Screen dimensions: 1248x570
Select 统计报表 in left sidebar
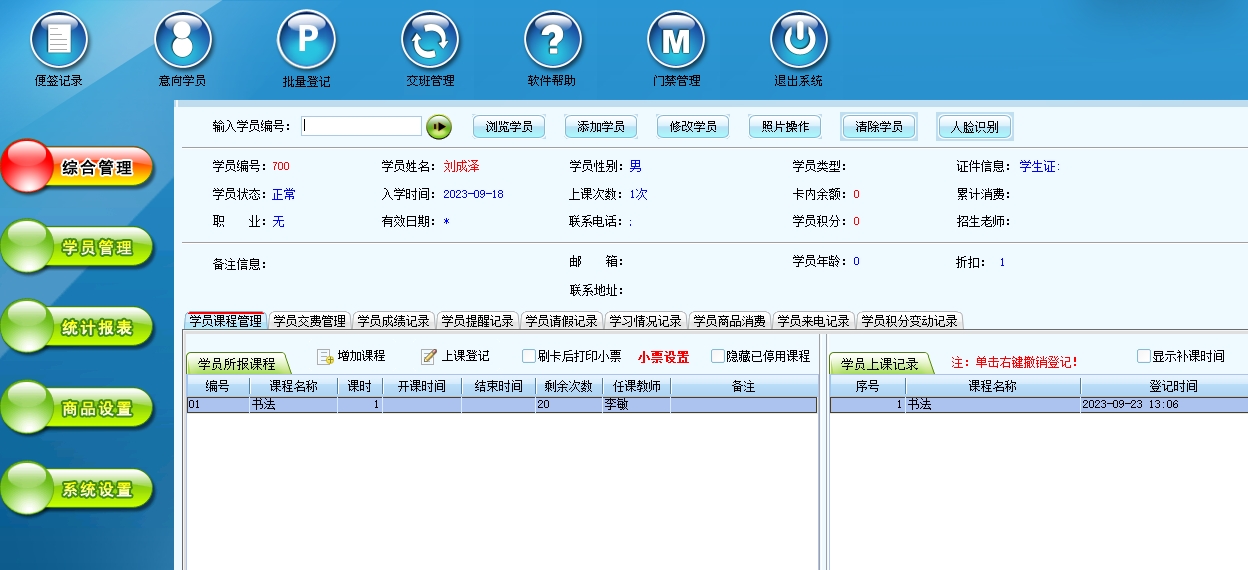79,328
